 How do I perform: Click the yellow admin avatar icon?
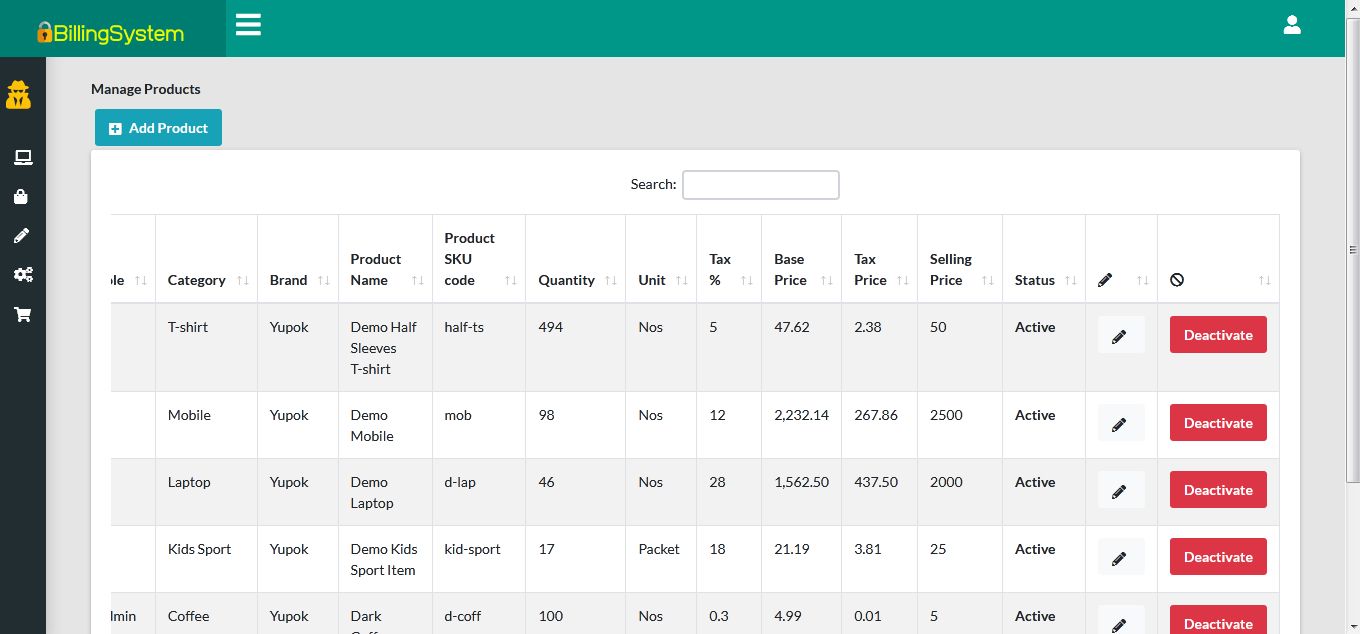(x=18, y=95)
